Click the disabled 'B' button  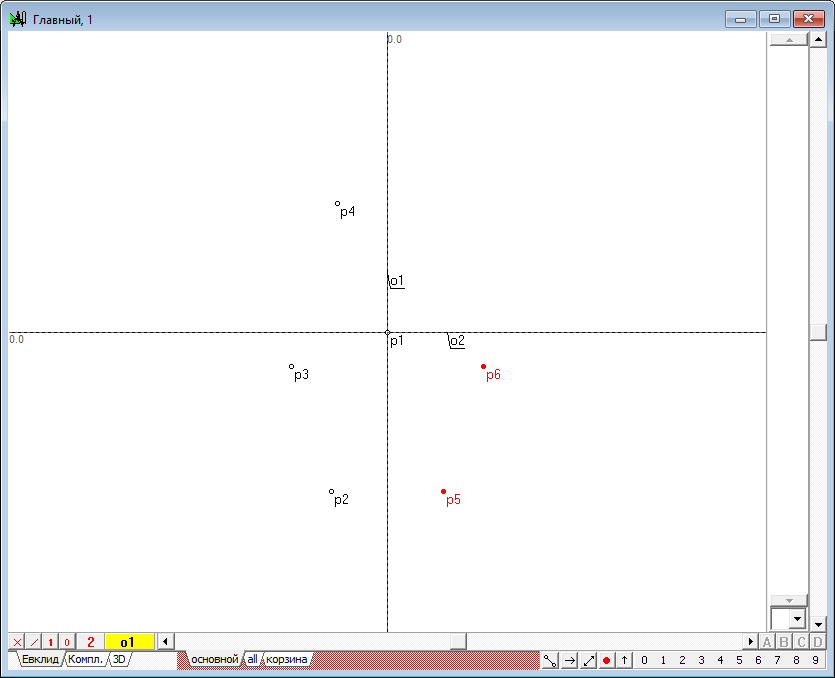(784, 642)
